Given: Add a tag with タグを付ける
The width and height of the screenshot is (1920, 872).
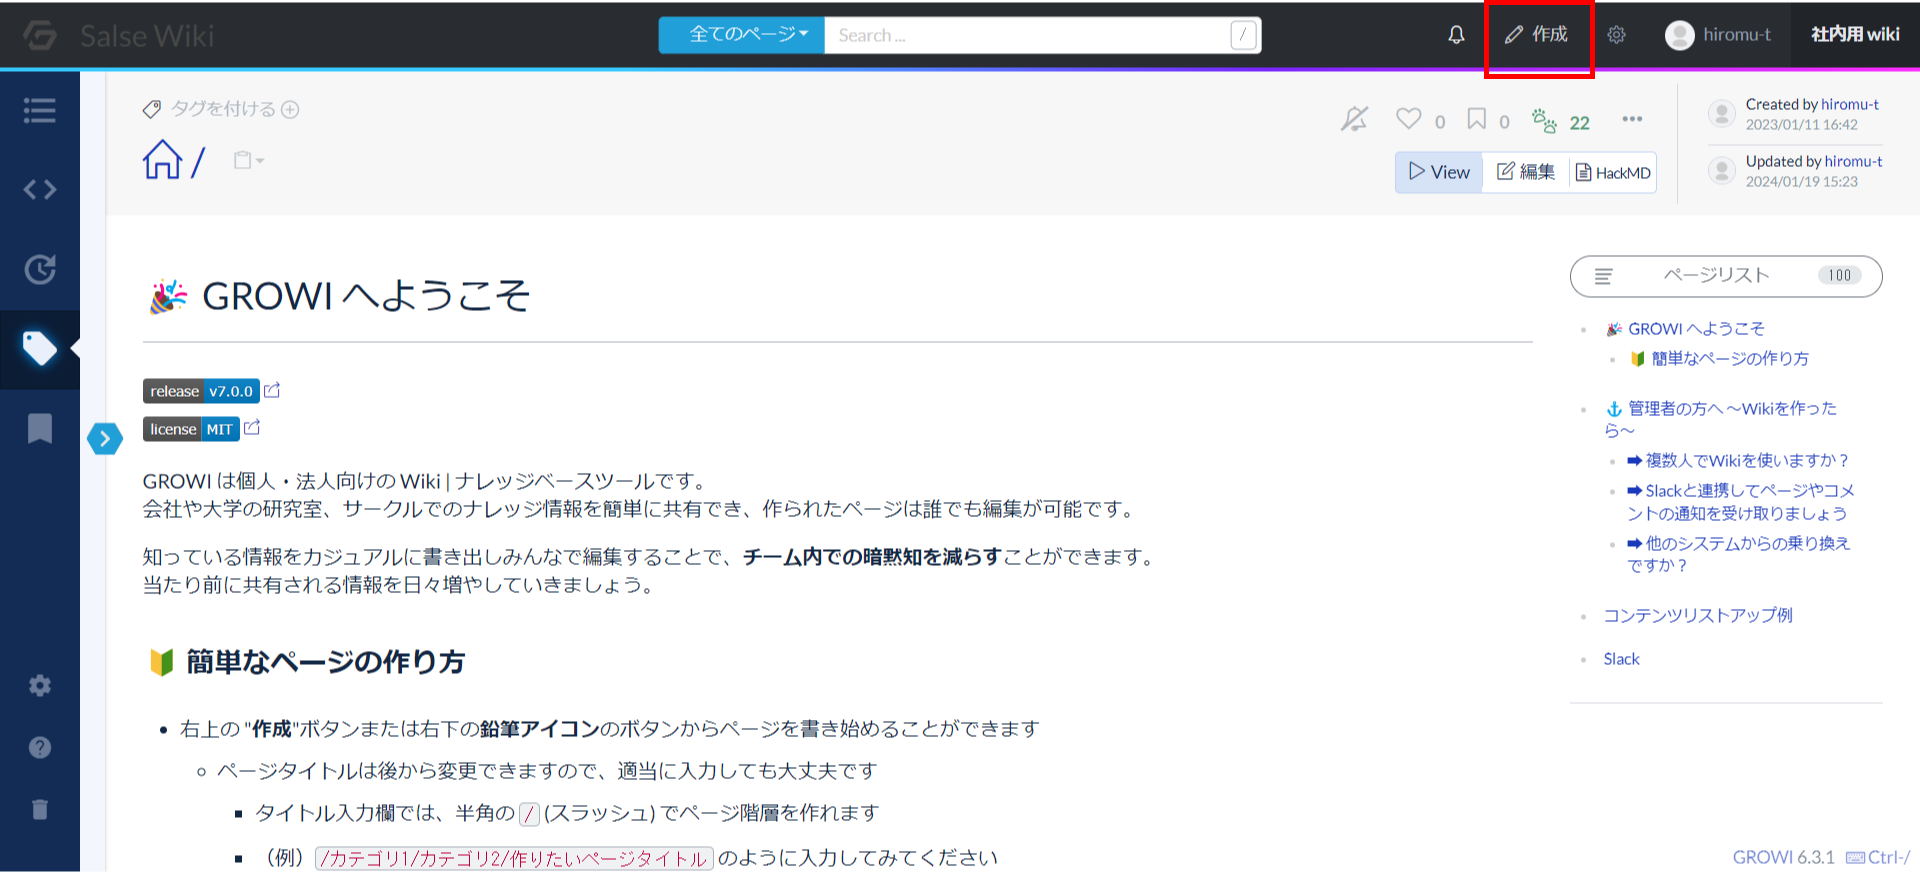Looking at the screenshot, I should (x=221, y=109).
